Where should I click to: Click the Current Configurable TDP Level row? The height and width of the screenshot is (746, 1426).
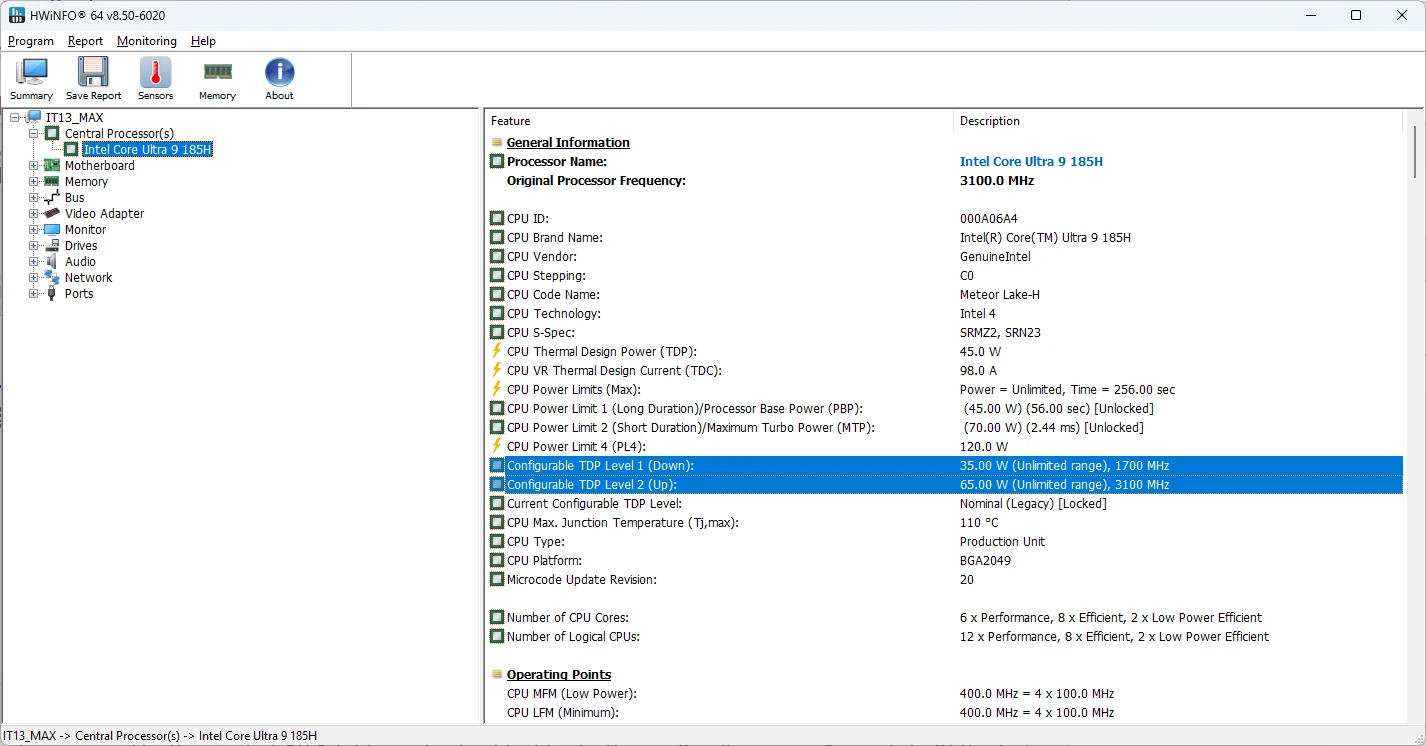[945, 504]
